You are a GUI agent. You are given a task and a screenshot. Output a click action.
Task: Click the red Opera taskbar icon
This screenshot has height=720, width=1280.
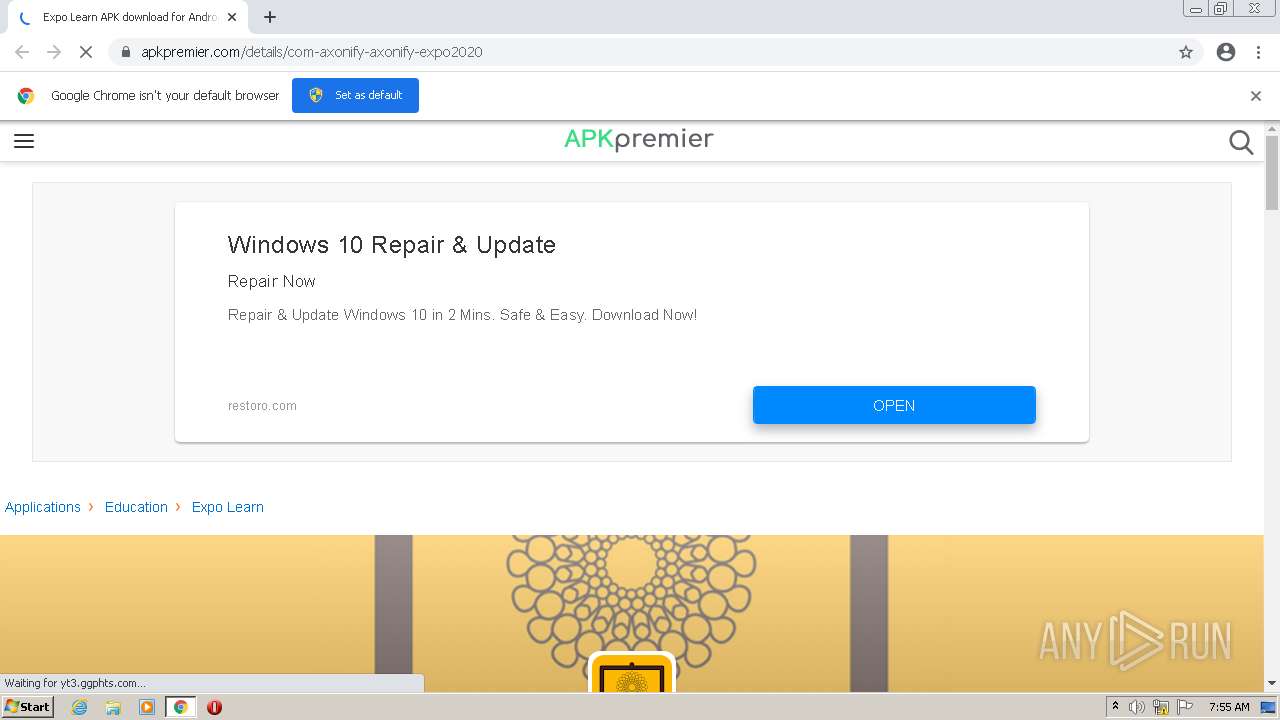click(214, 707)
